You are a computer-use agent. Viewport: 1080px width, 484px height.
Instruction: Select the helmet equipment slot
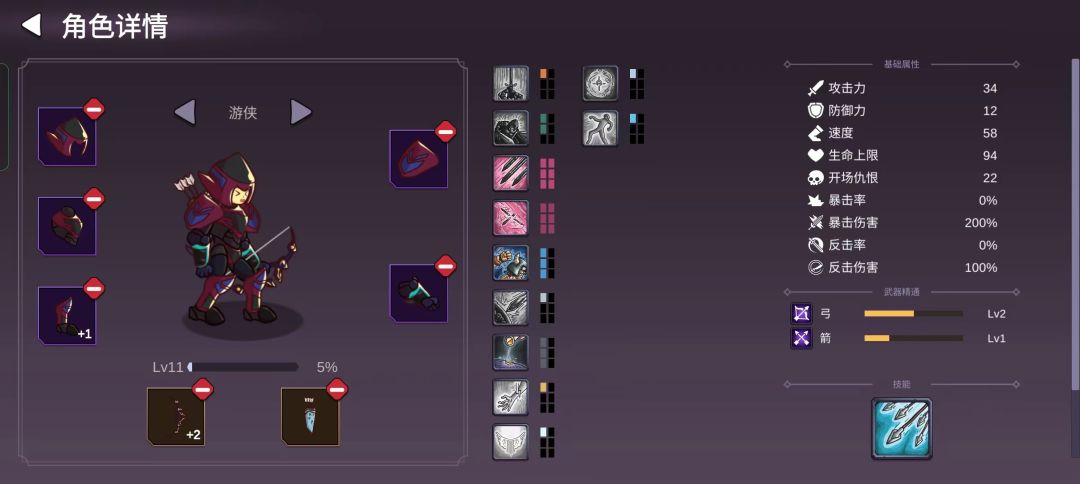coord(67,136)
